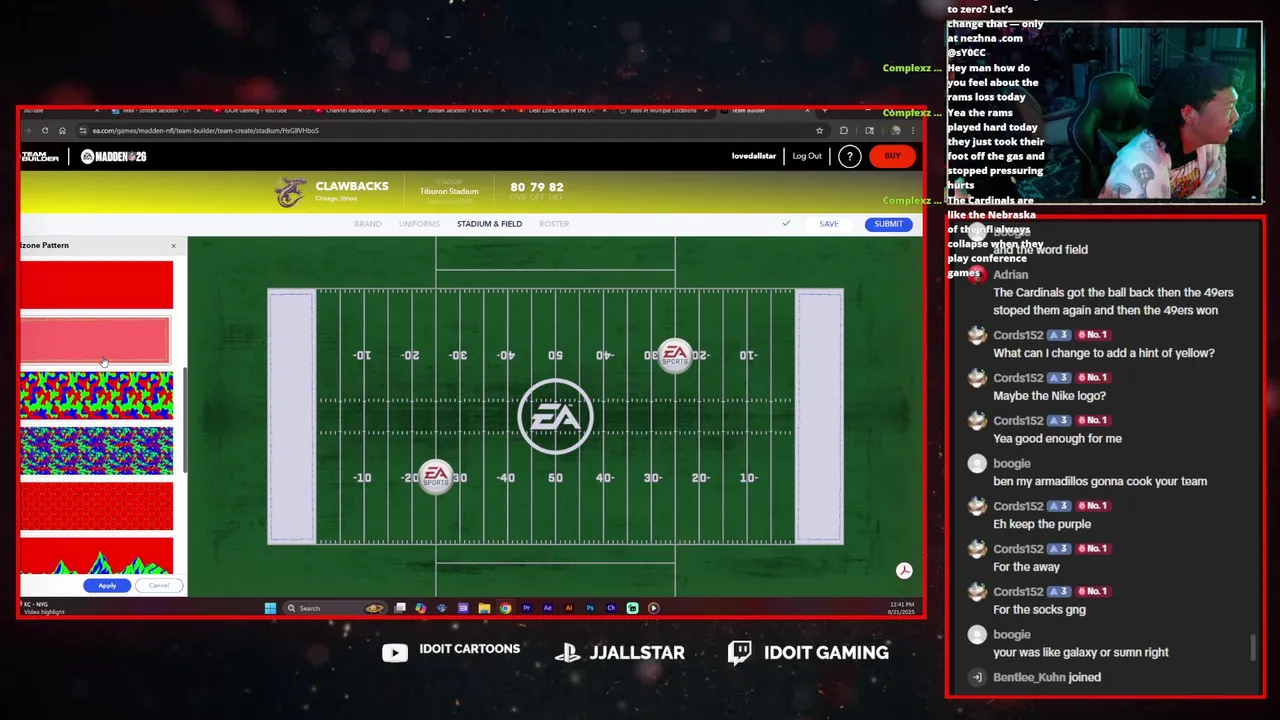This screenshot has width=1280, height=720.
Task: Click the YouTube logo in stream footer
Action: pos(395,653)
